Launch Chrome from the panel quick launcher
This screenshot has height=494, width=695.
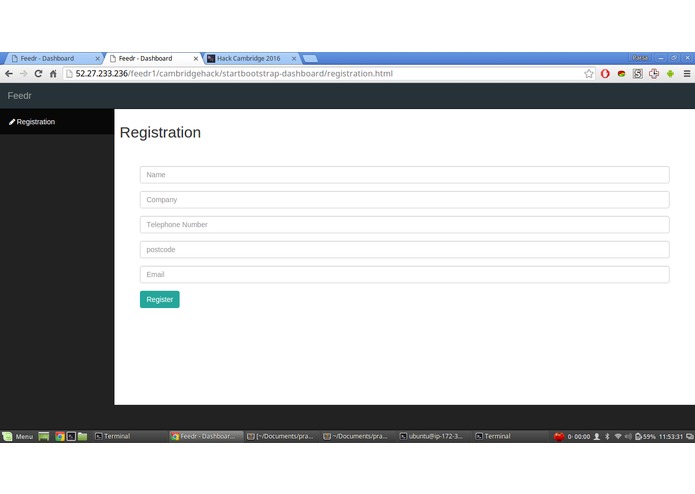(59, 436)
